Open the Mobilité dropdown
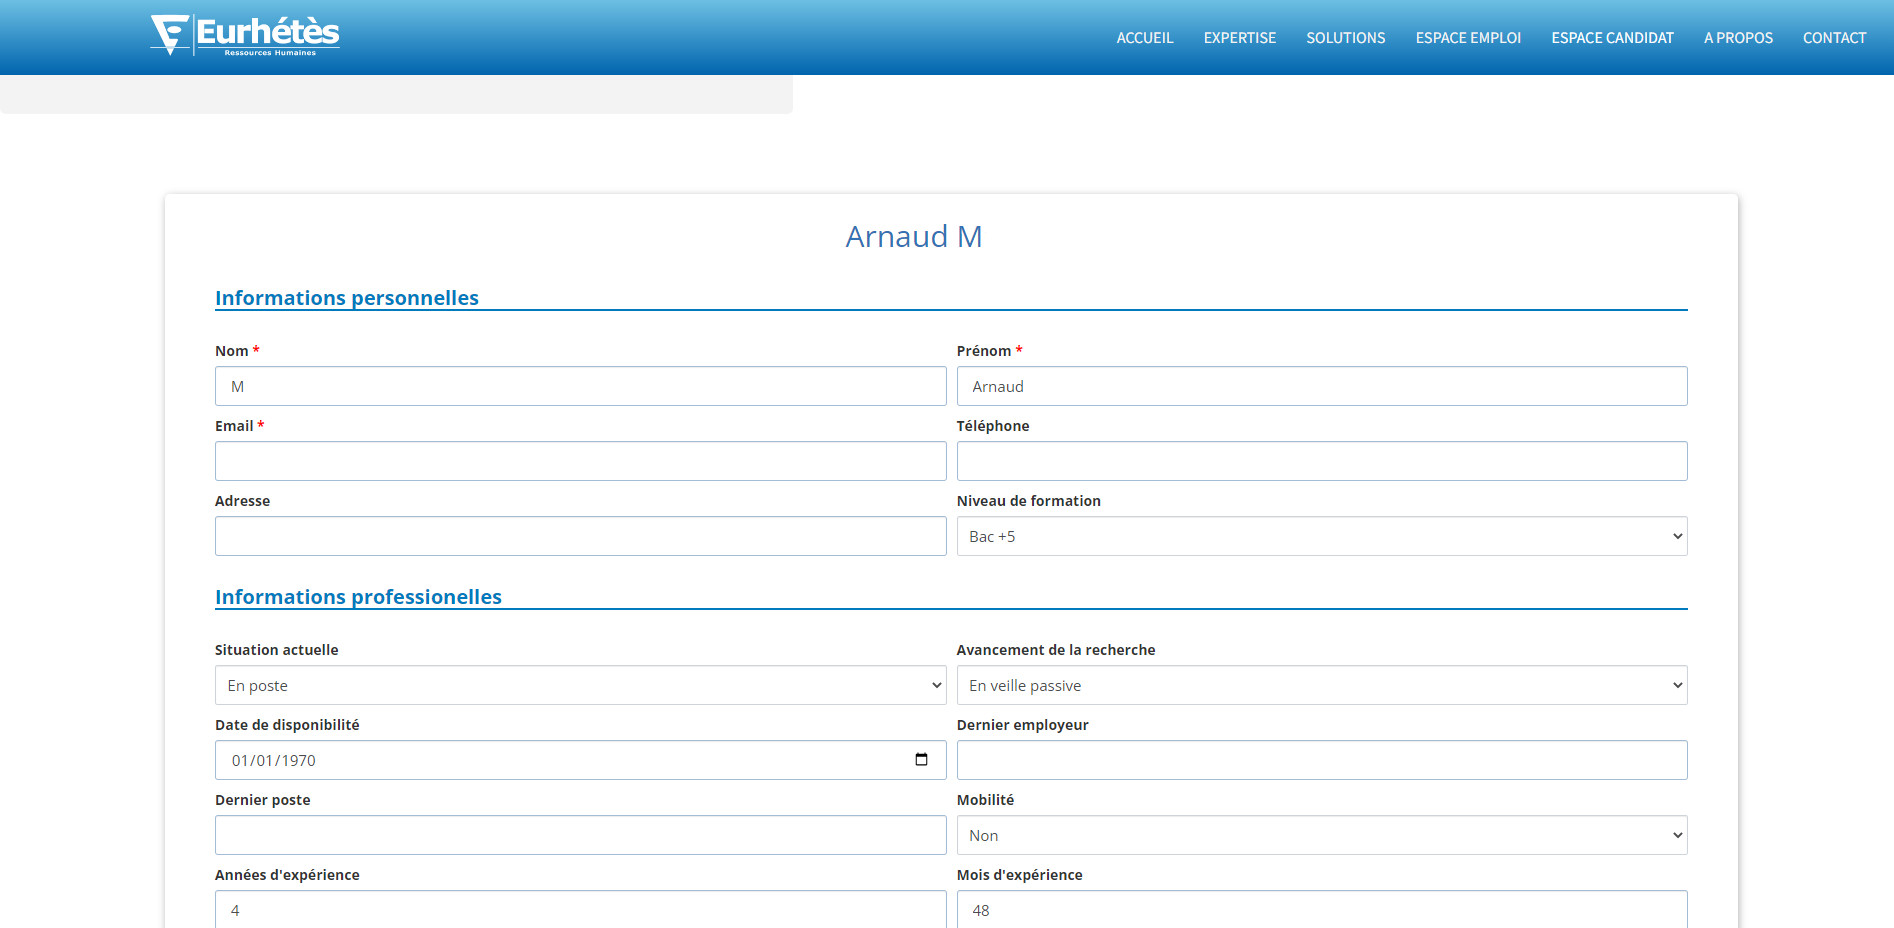1894x928 pixels. [x=1322, y=835]
